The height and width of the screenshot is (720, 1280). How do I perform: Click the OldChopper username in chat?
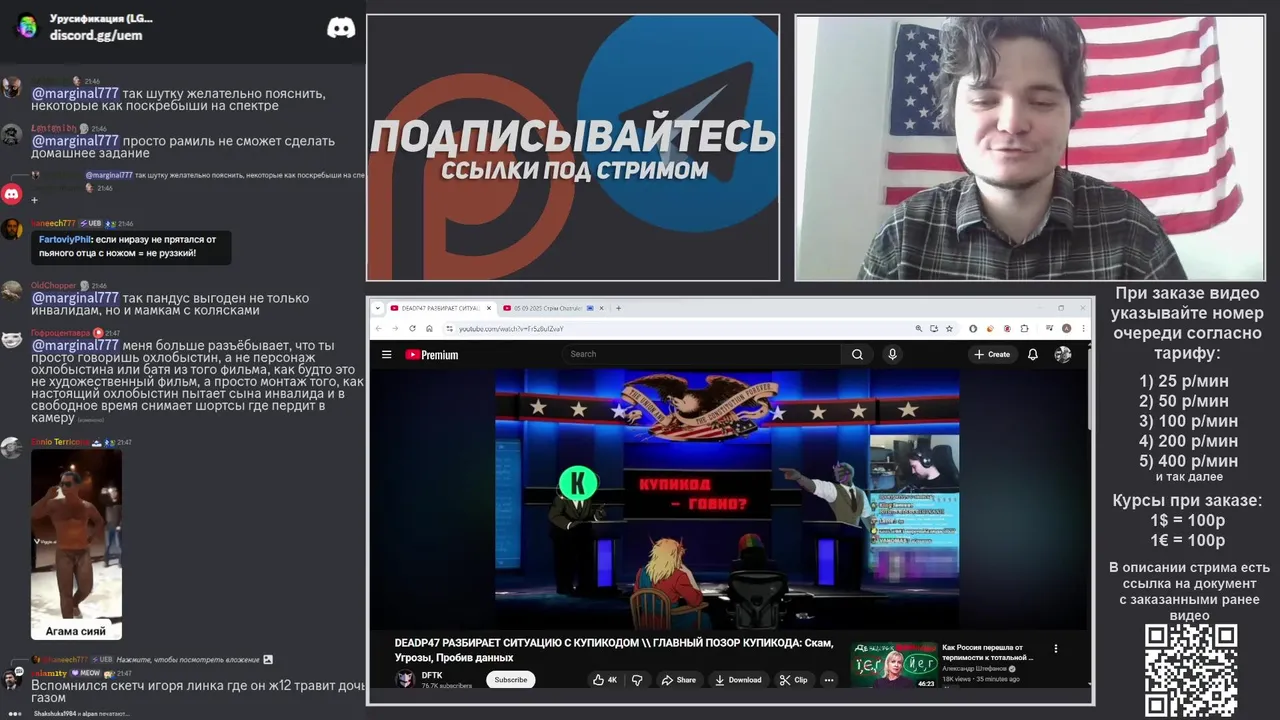click(x=53, y=286)
